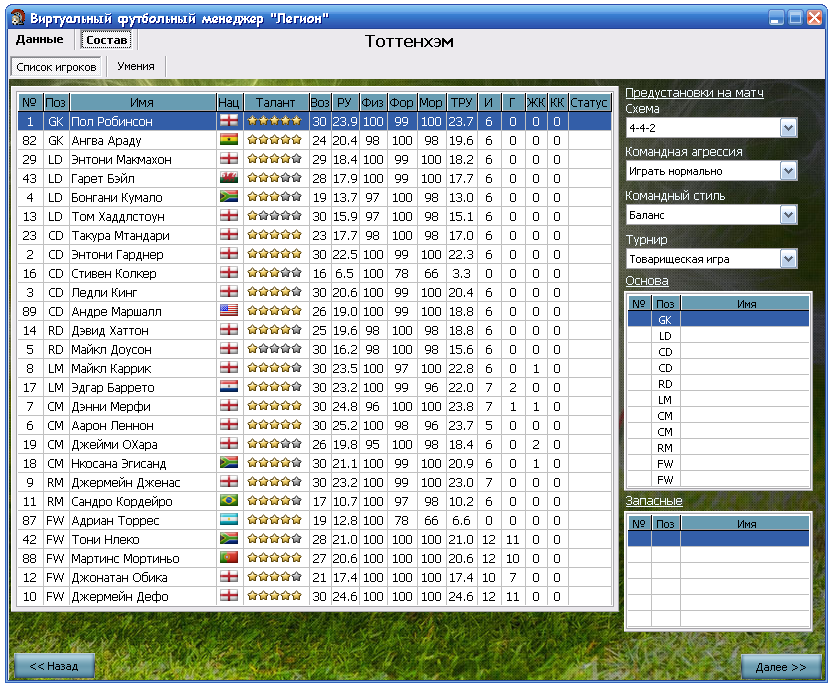Click the Wales flag in Гарет Бэйл row
Screen dimensions: 838x687
point(229,178)
